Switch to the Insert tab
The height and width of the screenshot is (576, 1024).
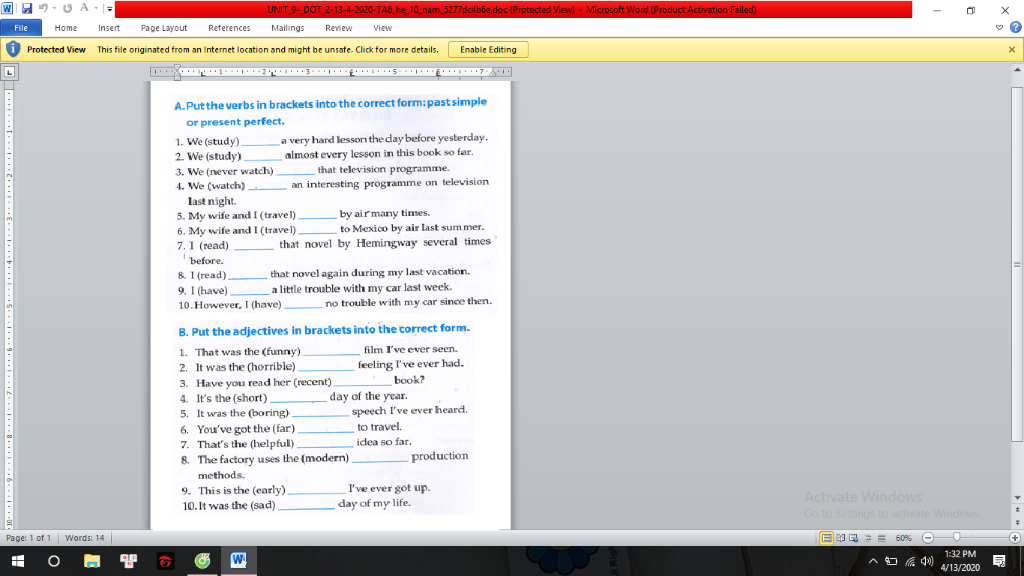109,28
